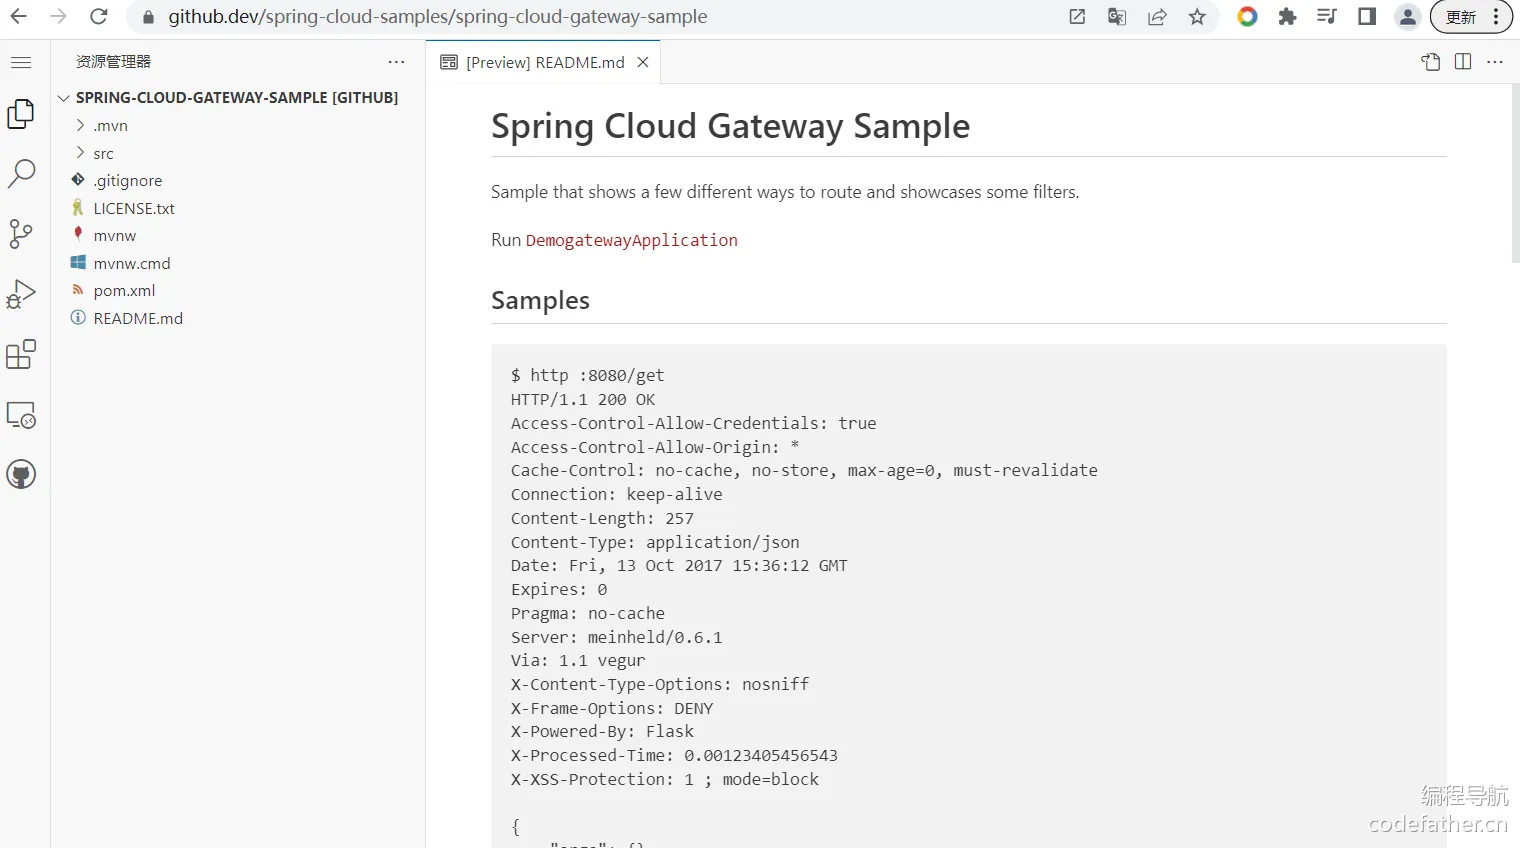Click the github.dev address bar URL
Viewport: 1520px width, 848px height.
click(x=438, y=17)
